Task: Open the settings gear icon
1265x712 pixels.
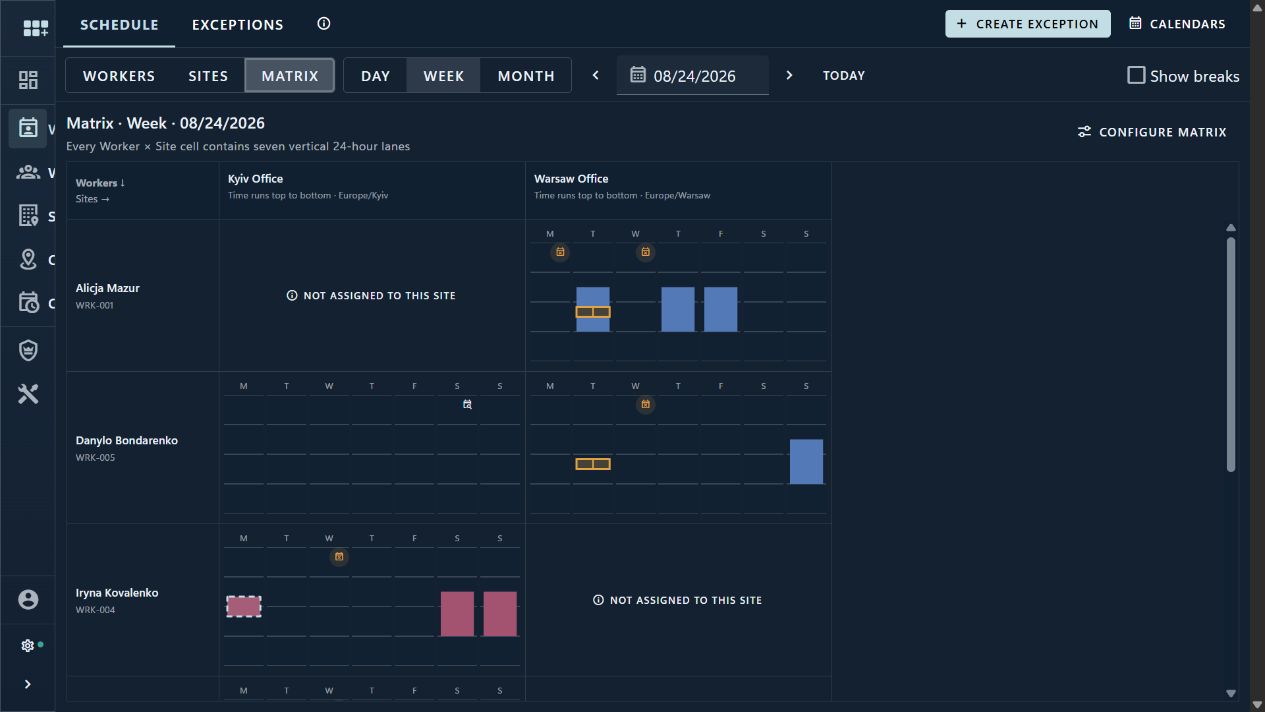Action: click(28, 646)
